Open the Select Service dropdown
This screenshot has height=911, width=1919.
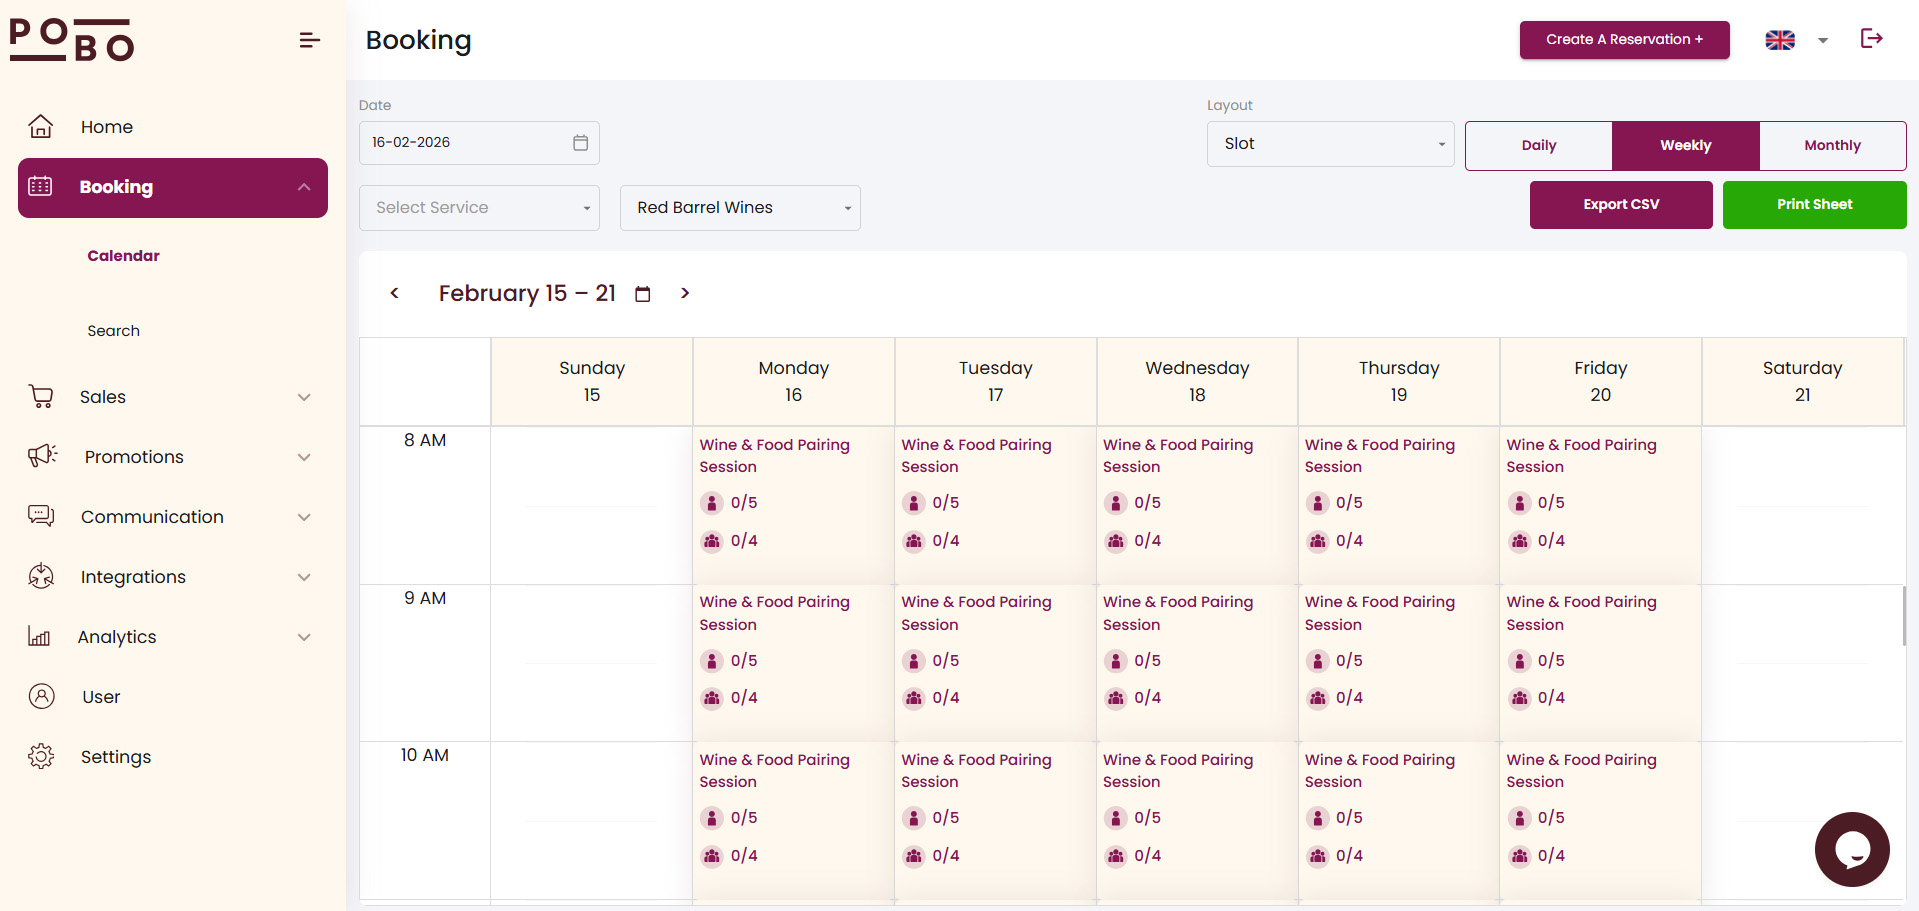click(479, 208)
